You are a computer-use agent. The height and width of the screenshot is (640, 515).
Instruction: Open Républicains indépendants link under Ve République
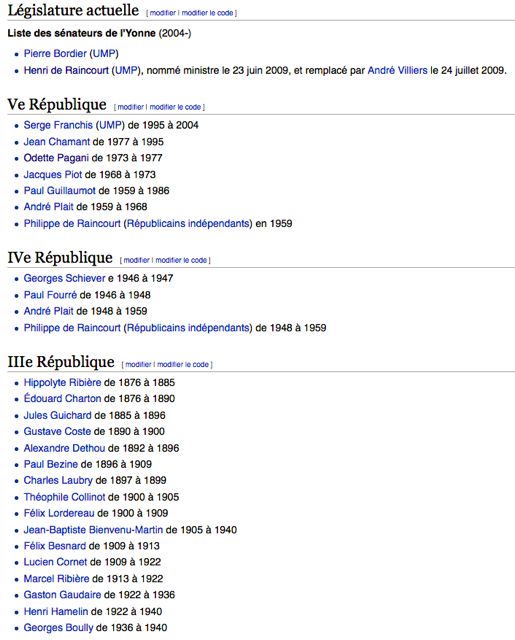click(188, 223)
